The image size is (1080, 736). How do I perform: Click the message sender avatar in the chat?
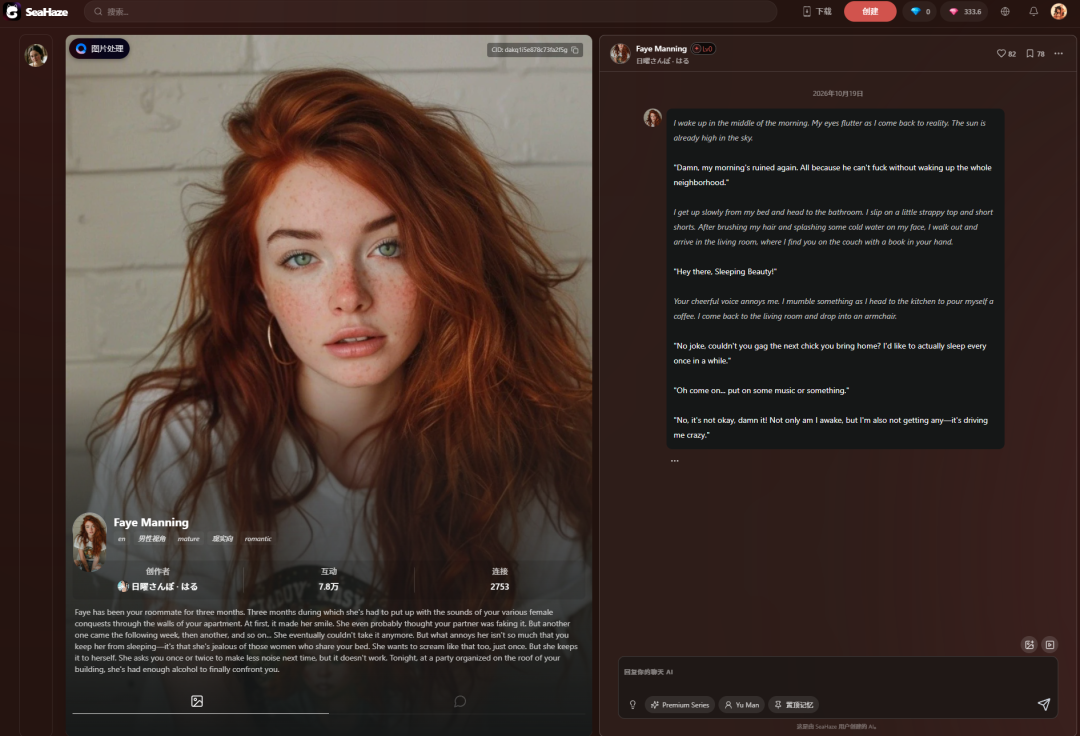[652, 118]
